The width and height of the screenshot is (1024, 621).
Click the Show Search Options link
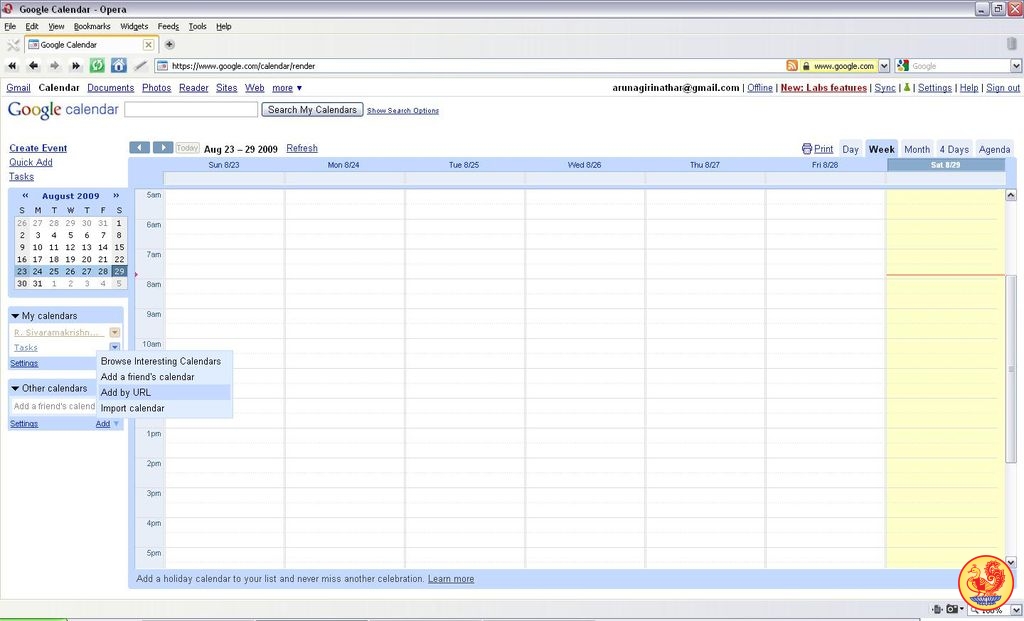coord(403,111)
